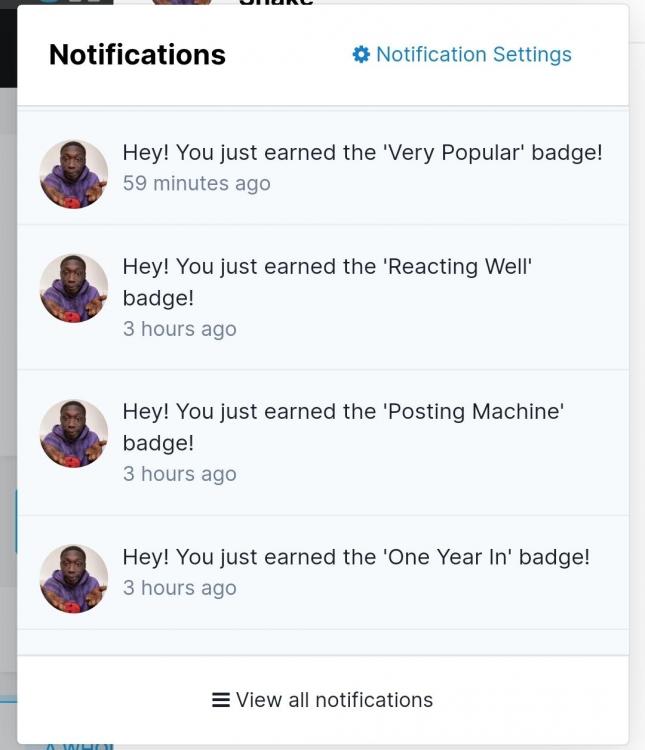This screenshot has height=750, width=645.
Task: Open the 'Posting Machine' badge notification text
Action: point(343,412)
